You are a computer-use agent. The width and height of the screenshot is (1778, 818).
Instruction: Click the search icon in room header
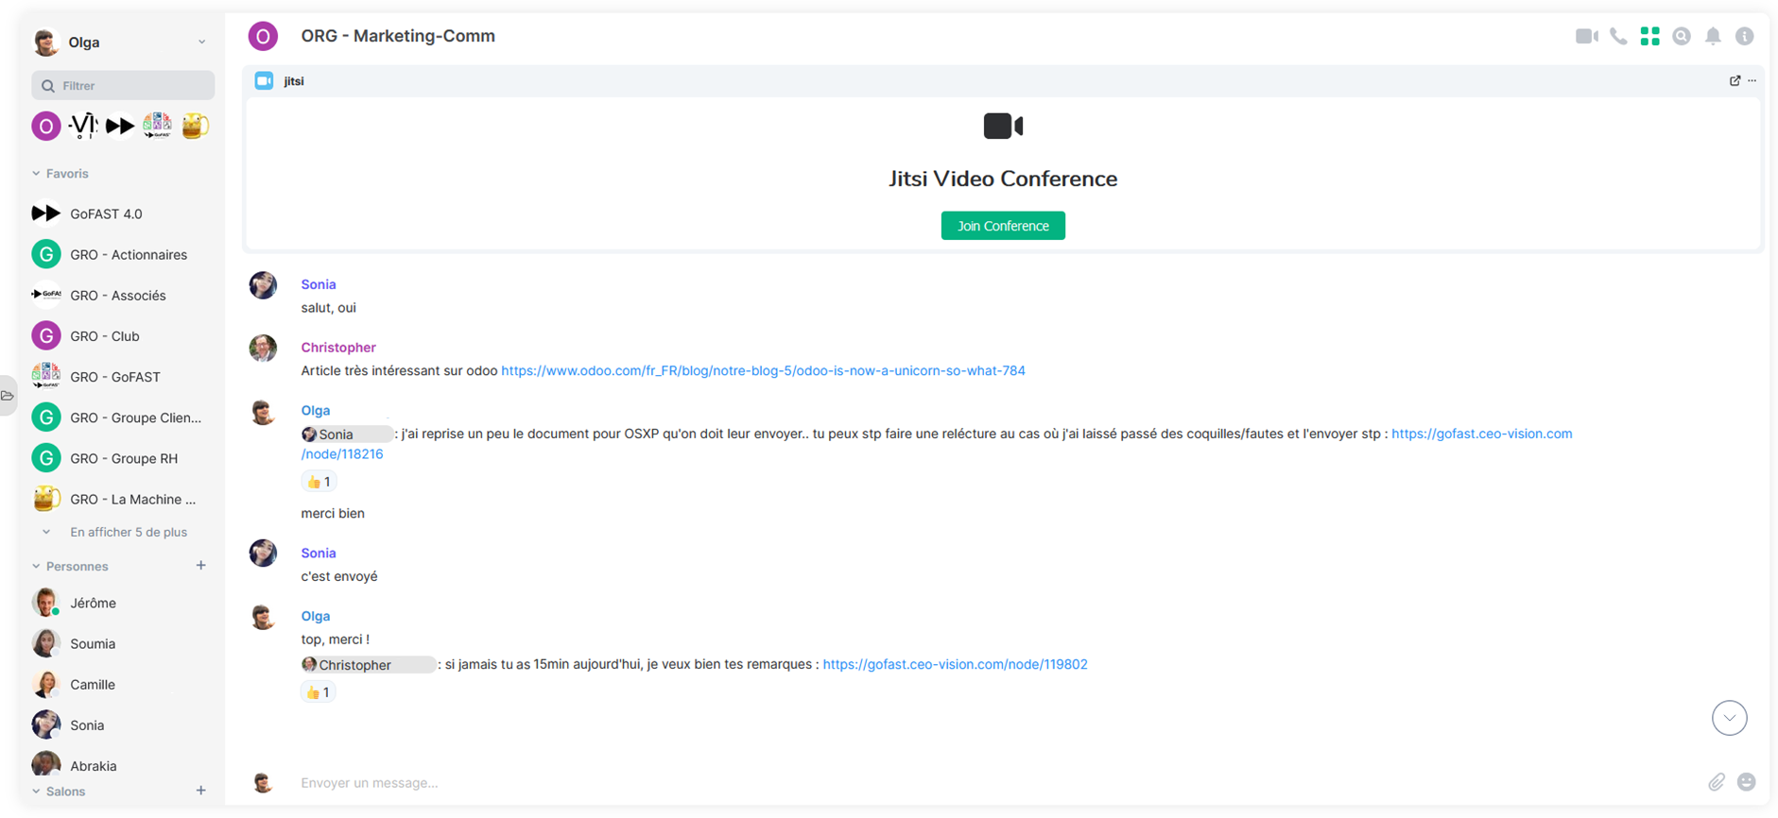tap(1682, 37)
